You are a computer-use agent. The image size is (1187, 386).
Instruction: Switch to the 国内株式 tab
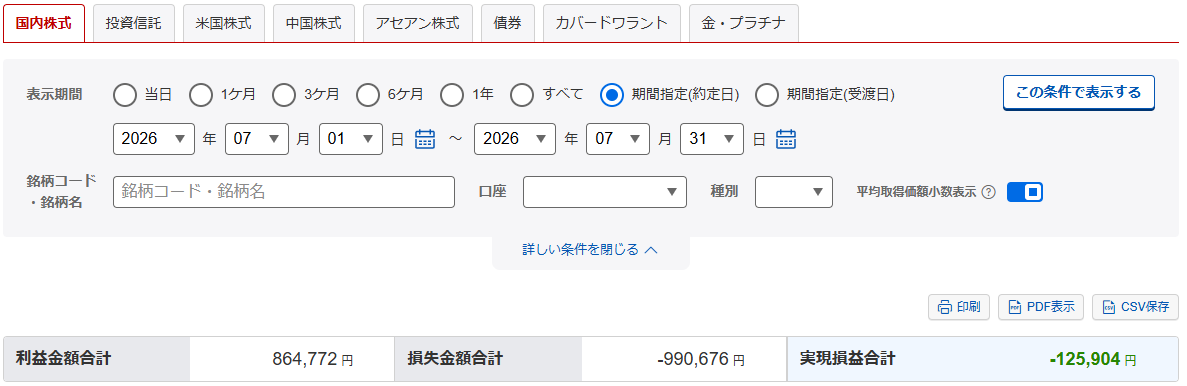click(x=44, y=23)
